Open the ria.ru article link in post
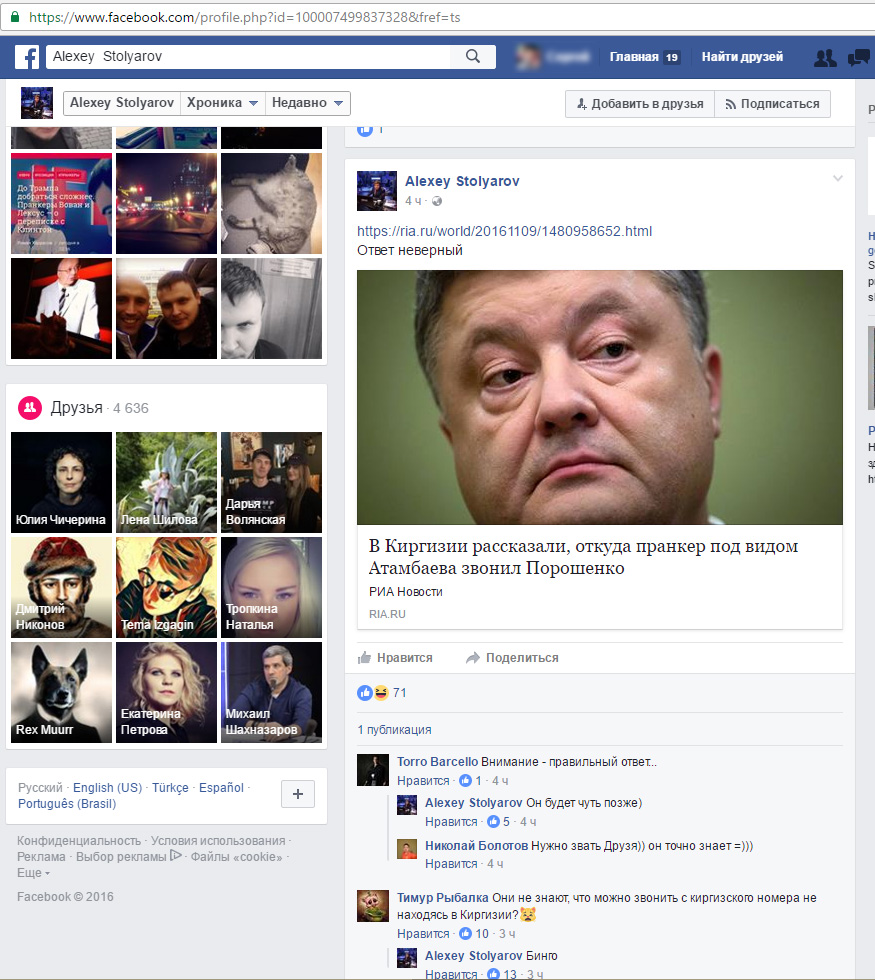Image resolution: width=875 pixels, height=980 pixels. (504, 231)
